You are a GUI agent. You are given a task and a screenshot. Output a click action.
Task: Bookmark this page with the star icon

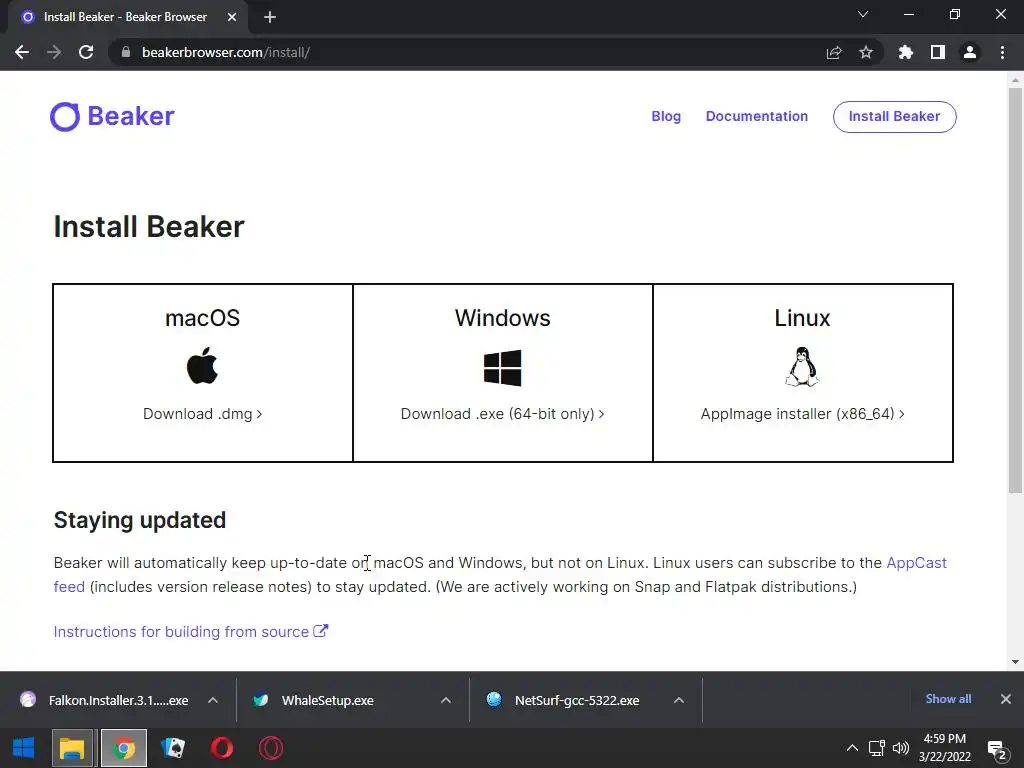click(x=866, y=52)
